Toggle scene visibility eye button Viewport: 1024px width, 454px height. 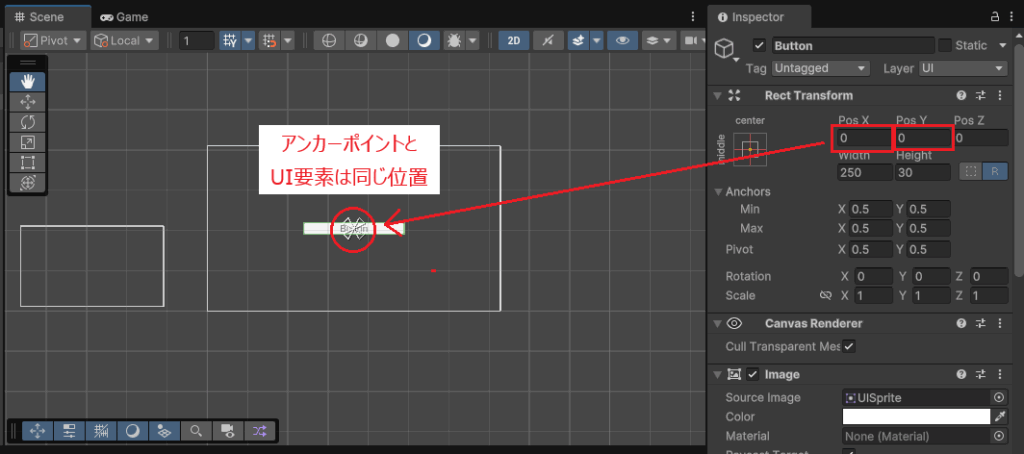(x=623, y=41)
